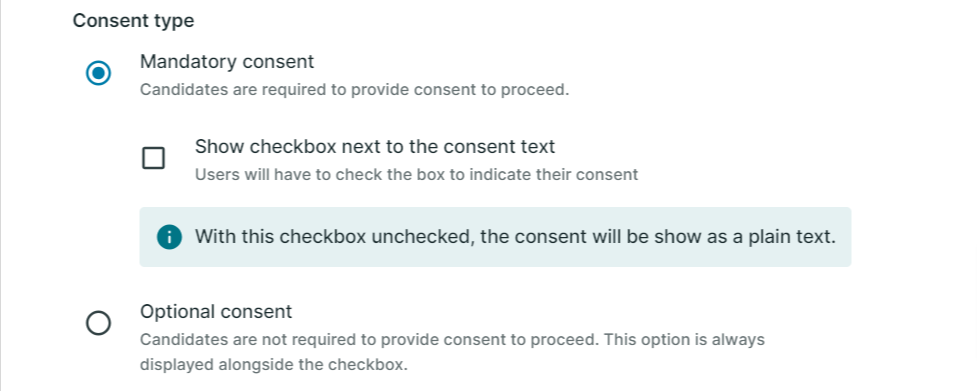This screenshot has width=977, height=391.
Task: Click the word 'type' in the heading
Action: 174,22
